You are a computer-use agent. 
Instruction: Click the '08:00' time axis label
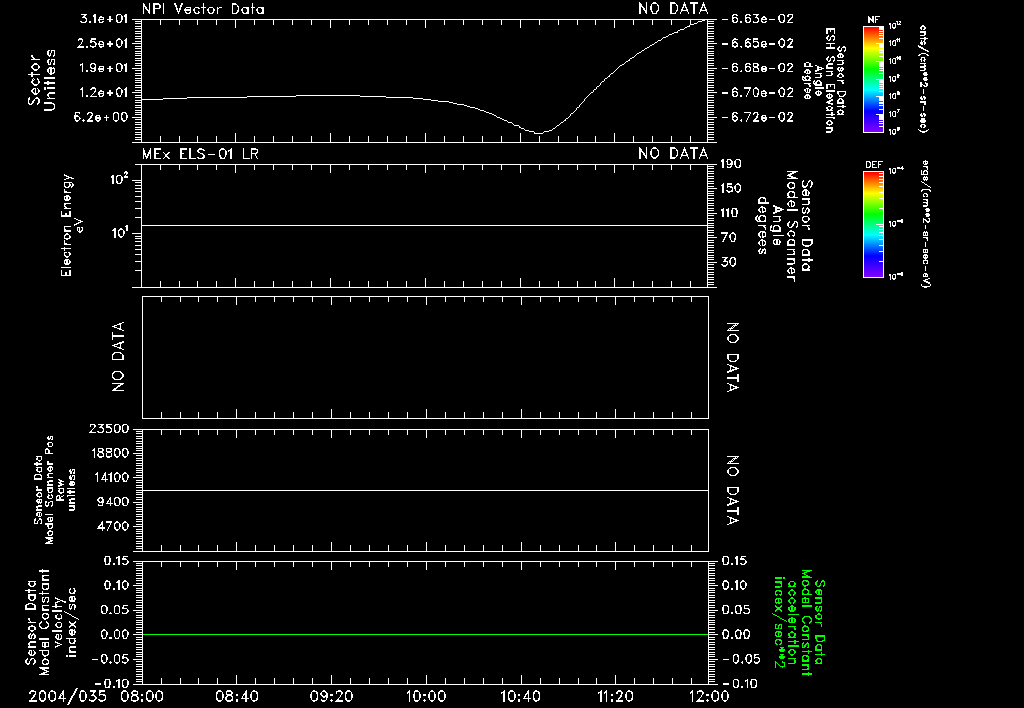142,696
